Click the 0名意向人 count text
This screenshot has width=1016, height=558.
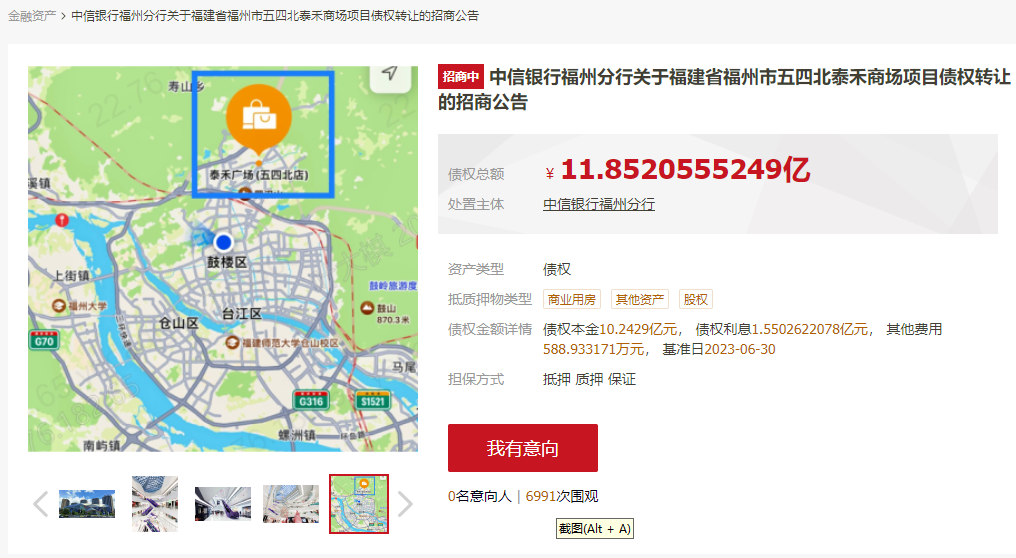click(479, 496)
